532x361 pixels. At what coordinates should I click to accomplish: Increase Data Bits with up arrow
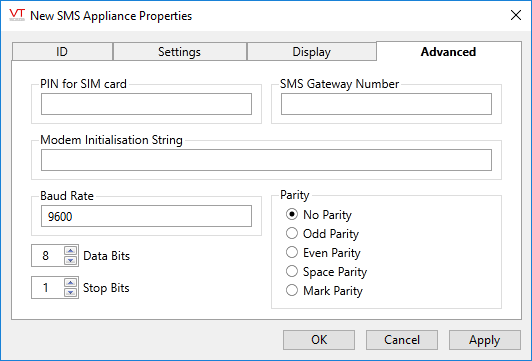tap(70, 251)
